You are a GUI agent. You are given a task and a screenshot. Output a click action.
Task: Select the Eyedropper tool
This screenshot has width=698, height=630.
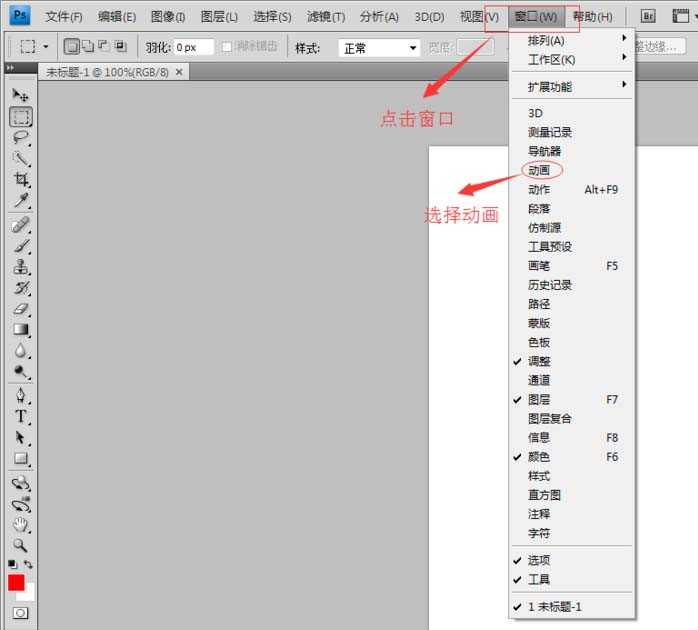pos(20,201)
